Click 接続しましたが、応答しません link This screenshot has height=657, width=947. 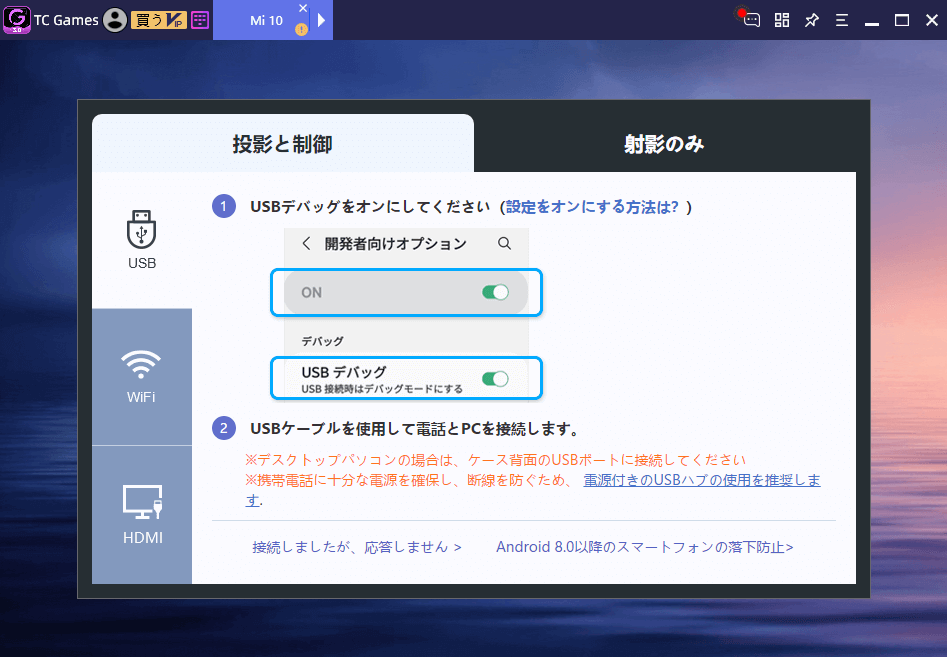[x=357, y=547]
